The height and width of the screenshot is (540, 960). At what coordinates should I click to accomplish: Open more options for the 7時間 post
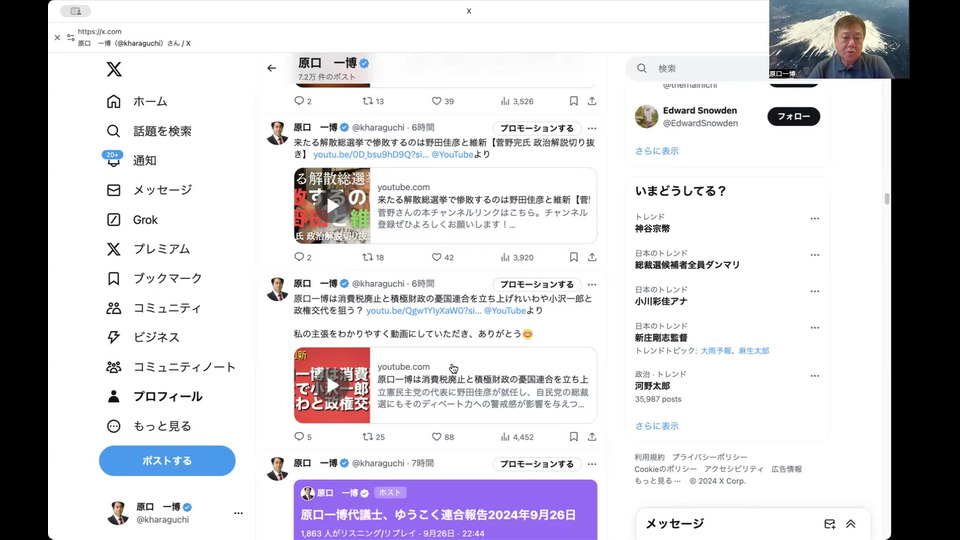click(592, 464)
